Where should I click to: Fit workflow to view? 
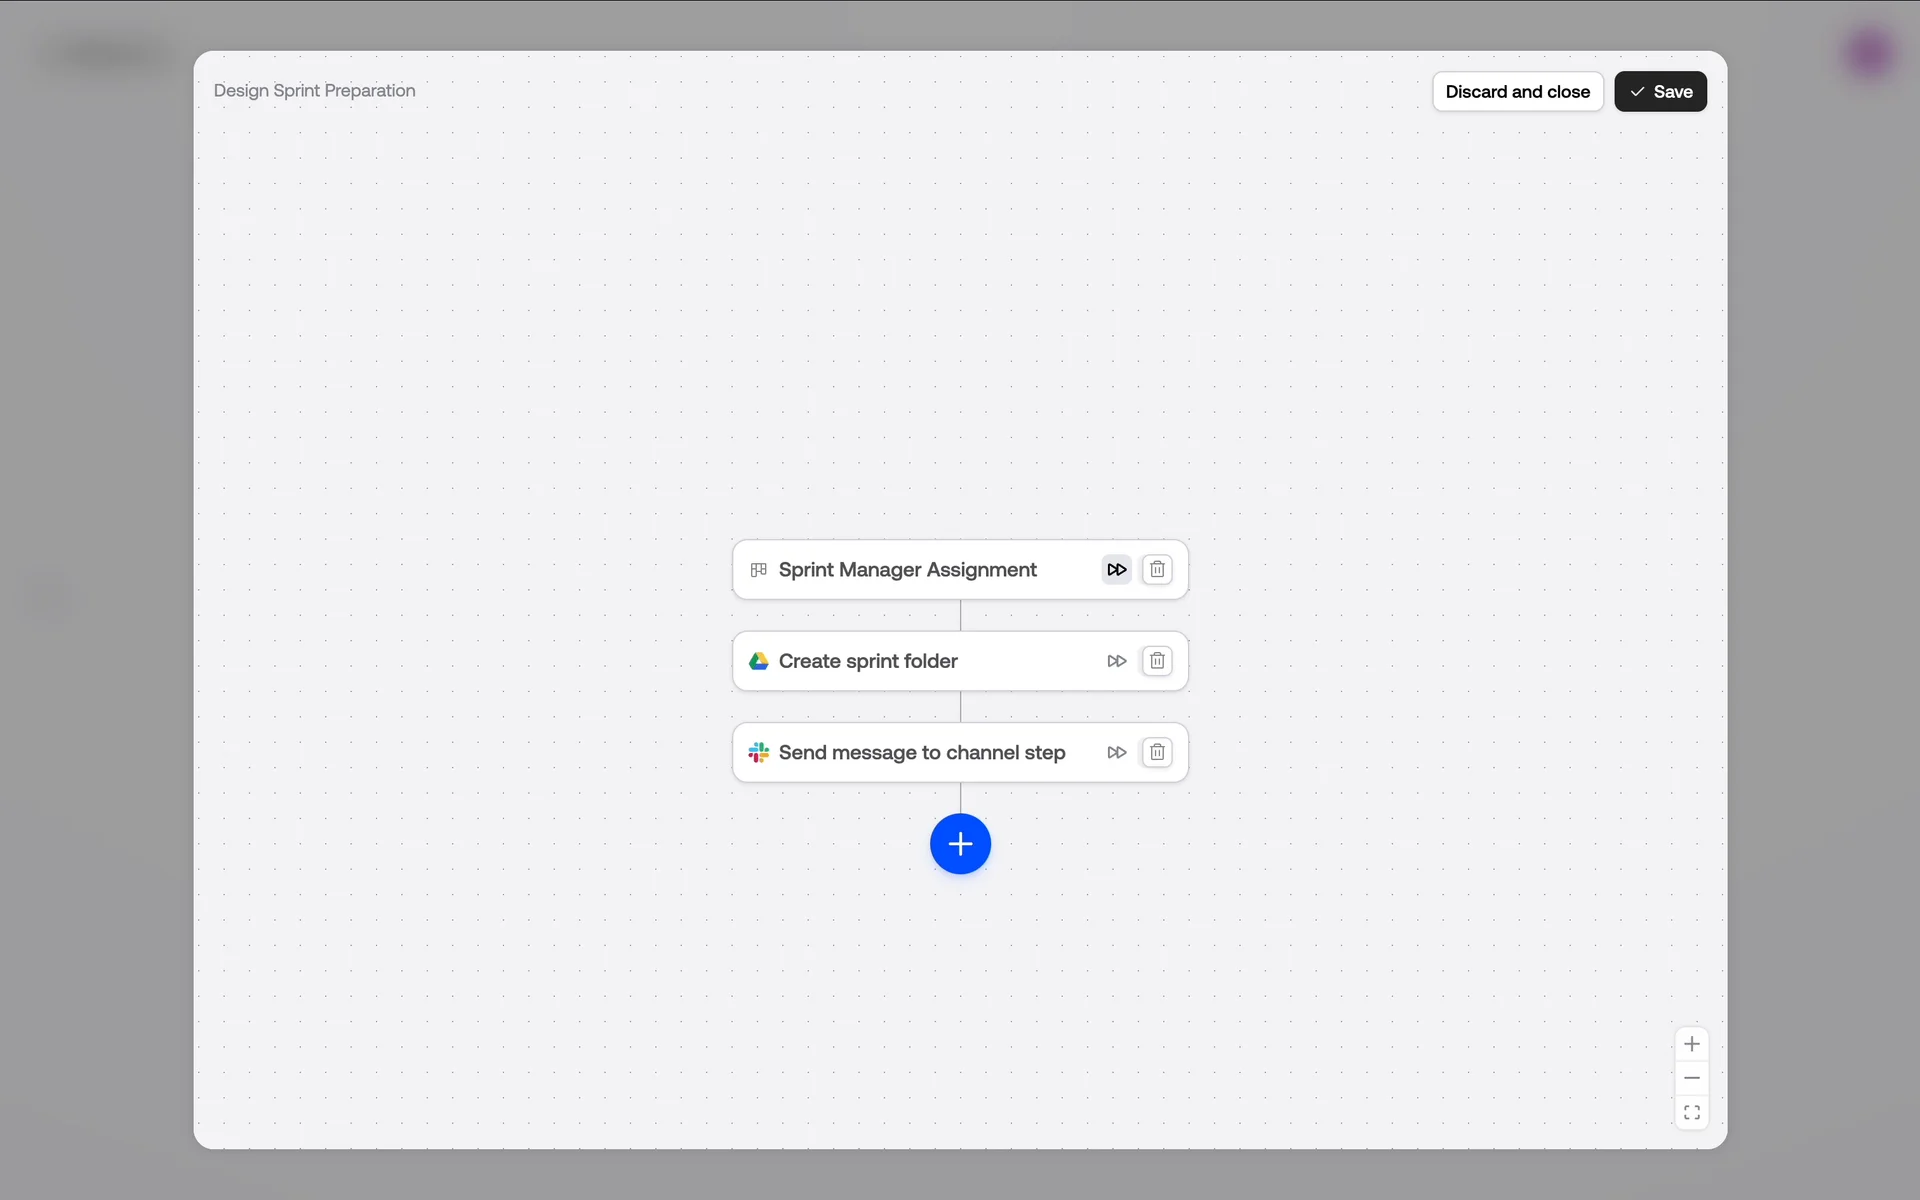click(1691, 1112)
